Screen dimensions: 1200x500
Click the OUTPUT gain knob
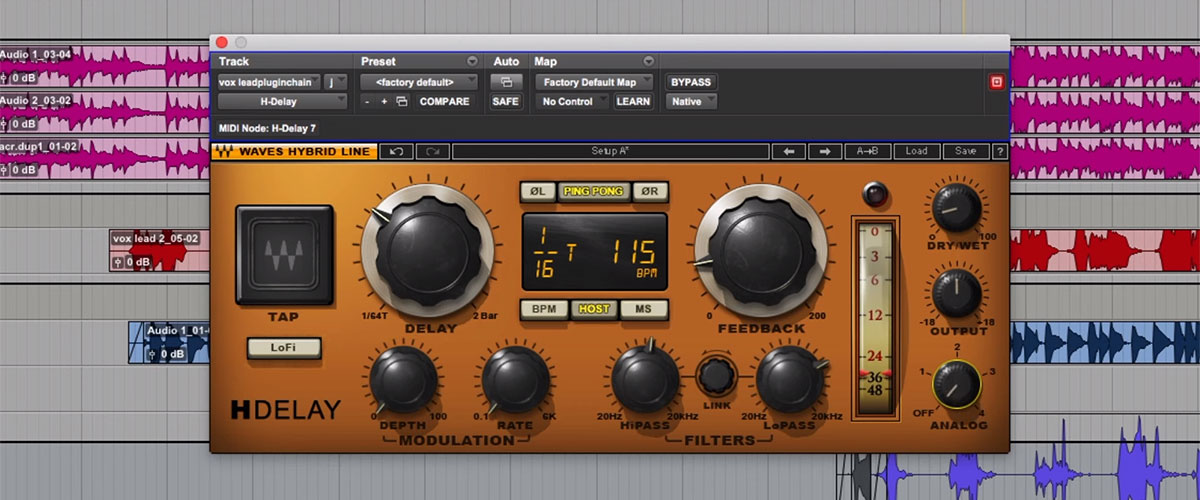pos(957,294)
